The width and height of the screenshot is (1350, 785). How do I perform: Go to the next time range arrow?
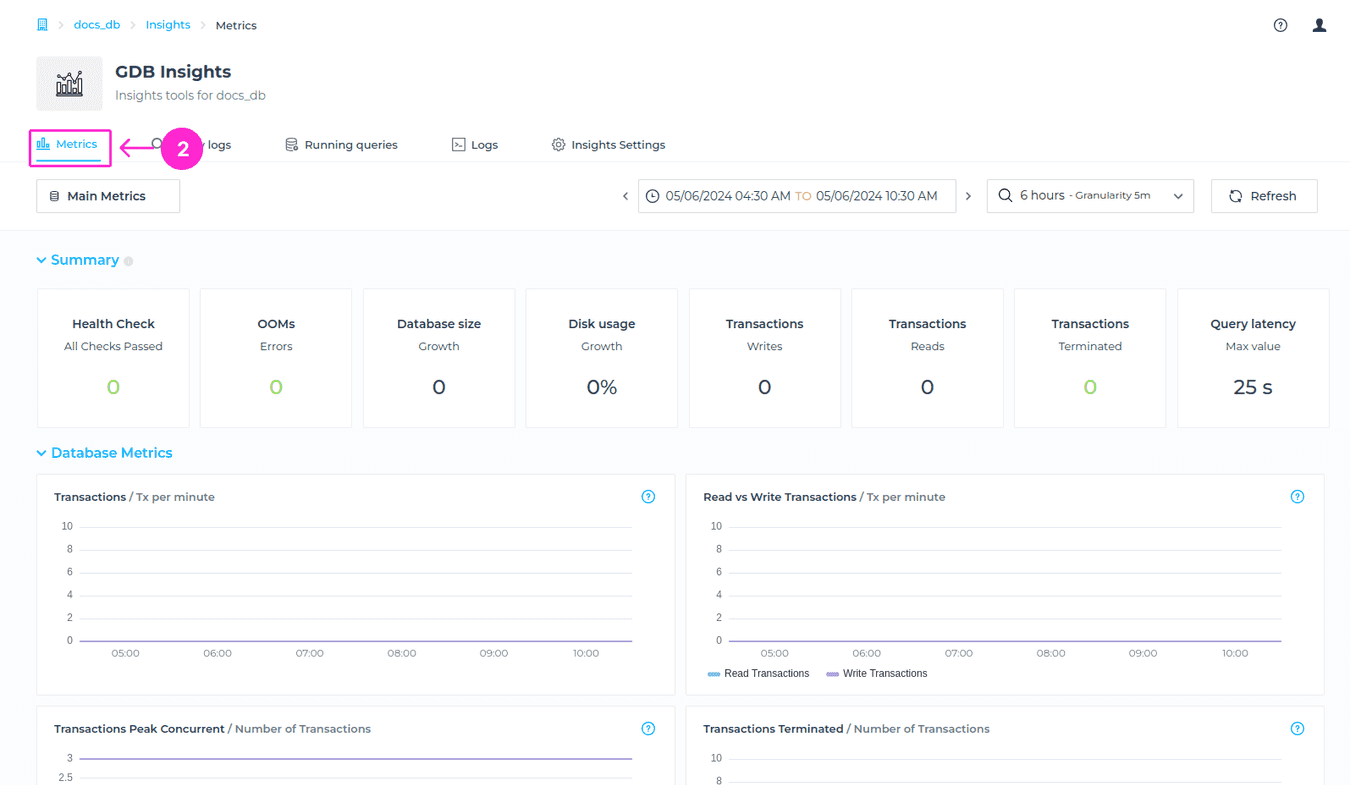coord(968,196)
